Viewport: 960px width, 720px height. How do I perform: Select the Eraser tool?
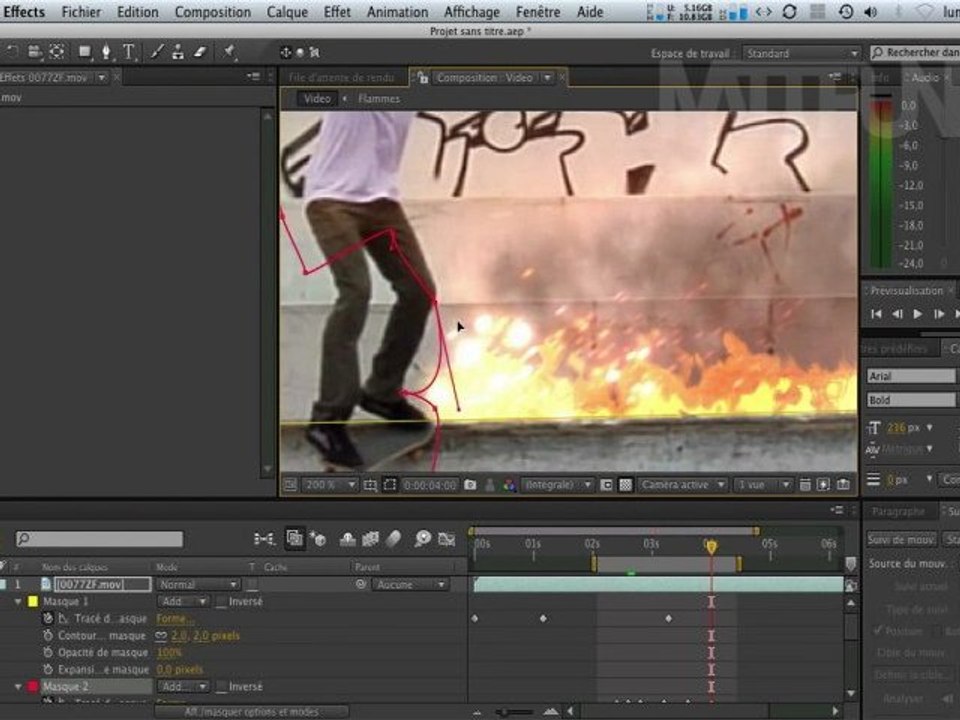pos(200,52)
